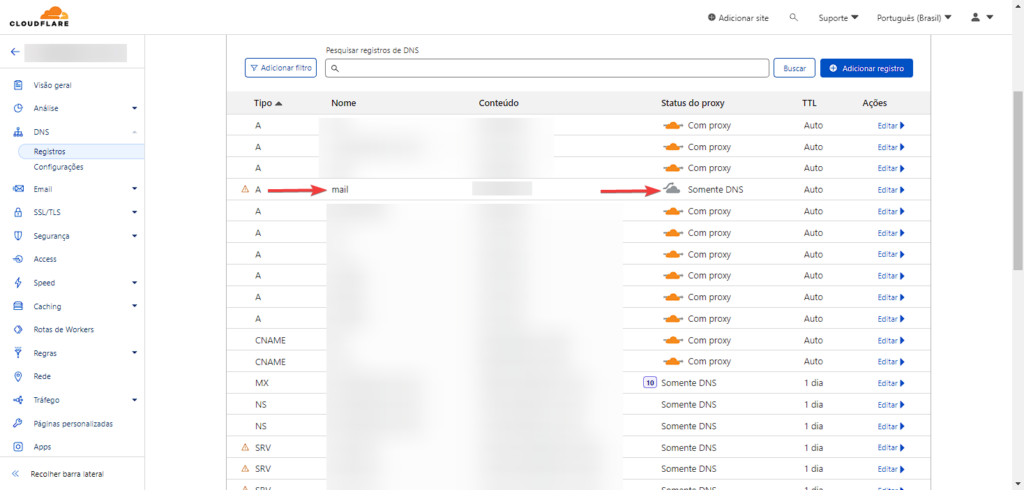Click the Rede location pin icon

click(x=18, y=376)
